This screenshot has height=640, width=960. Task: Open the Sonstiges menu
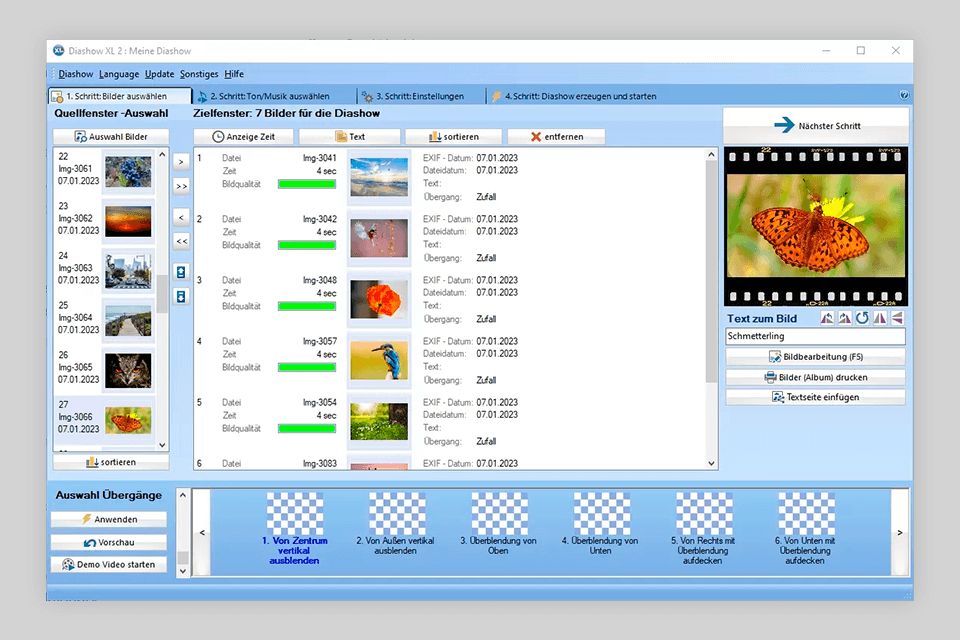tap(199, 74)
